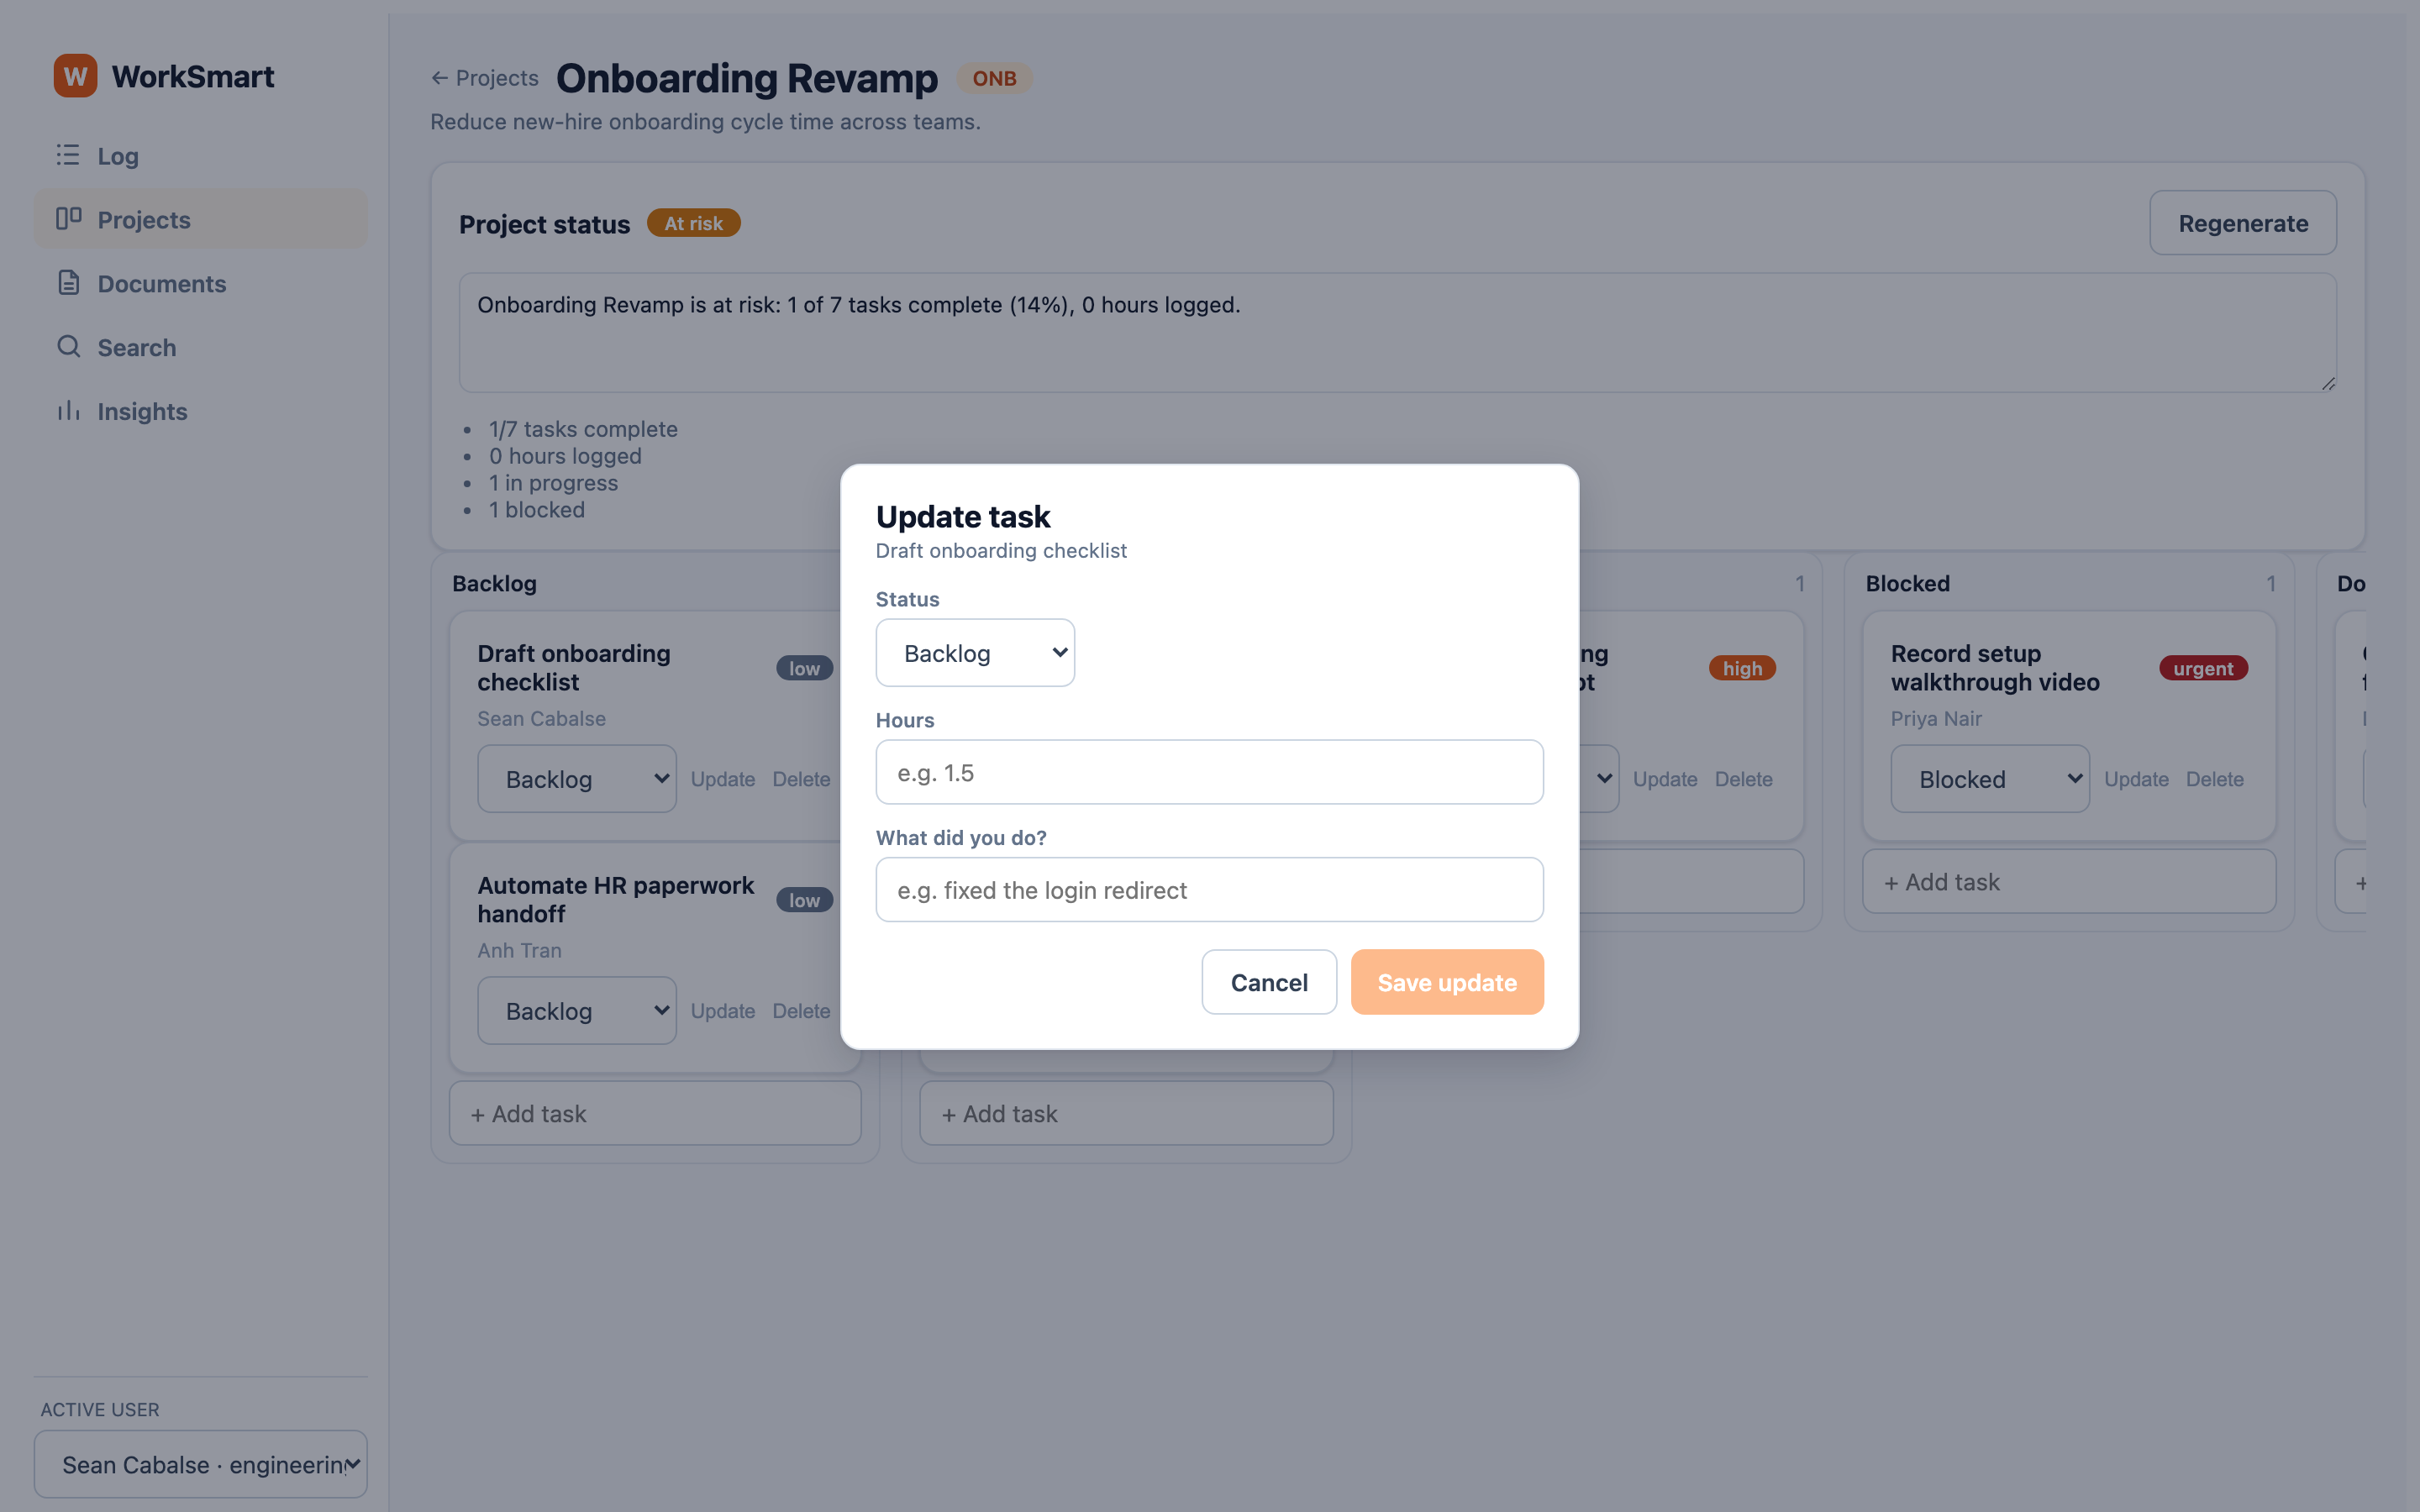This screenshot has width=2420, height=1512.
Task: Open Projects in sidebar
Action: 201,219
